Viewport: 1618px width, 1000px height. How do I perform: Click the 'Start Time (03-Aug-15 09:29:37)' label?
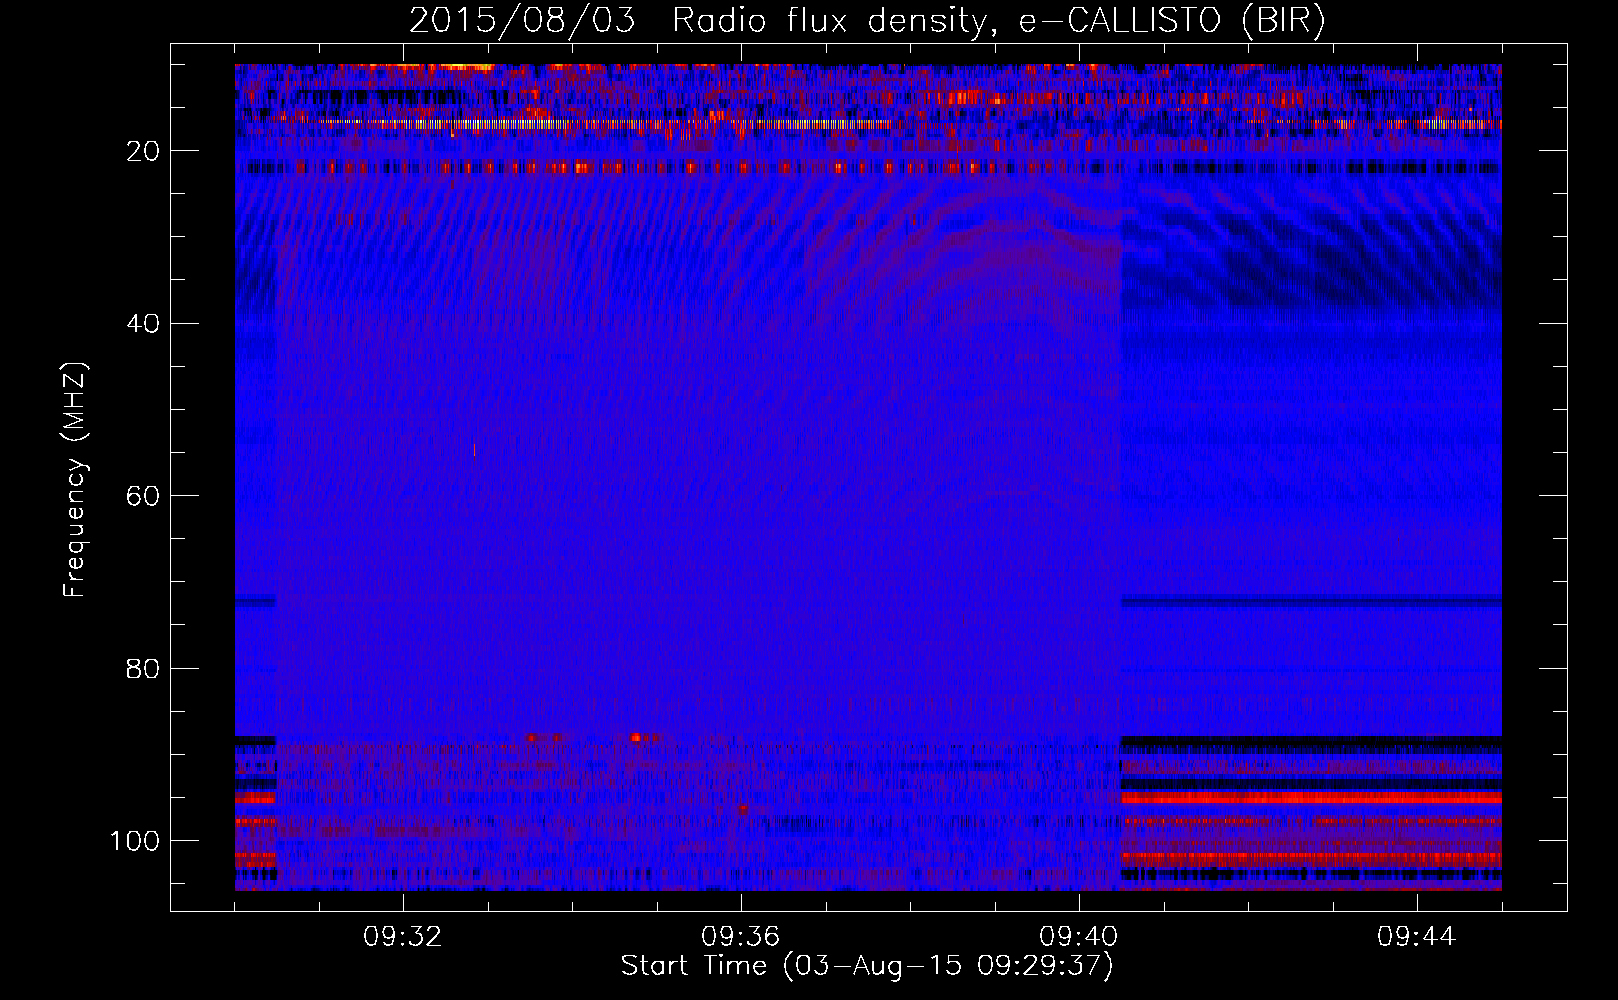click(867, 966)
